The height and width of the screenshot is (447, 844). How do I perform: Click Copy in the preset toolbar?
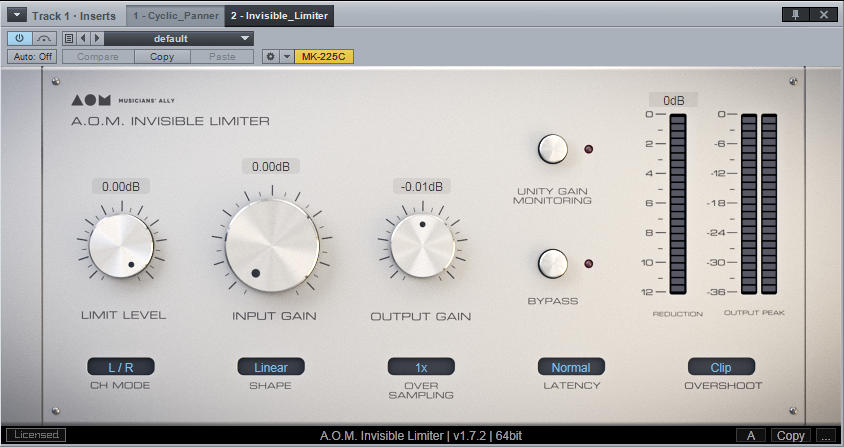pyautogui.click(x=162, y=57)
